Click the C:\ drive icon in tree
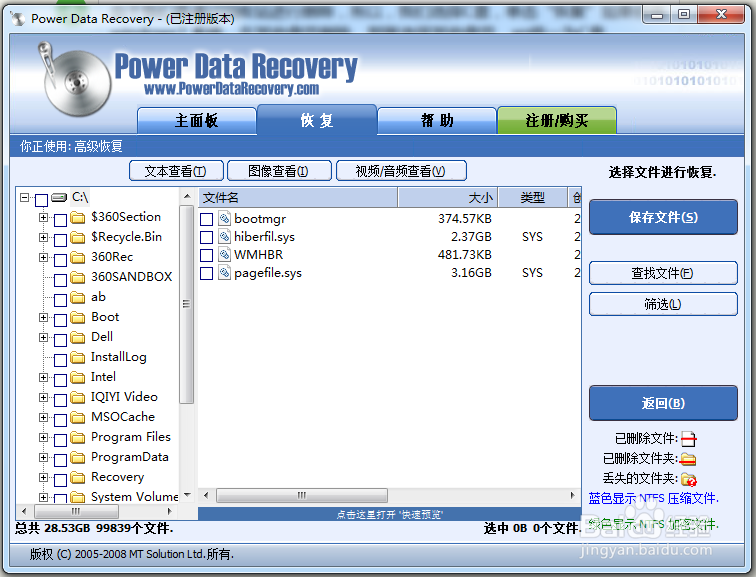This screenshot has width=756, height=577. (x=59, y=197)
